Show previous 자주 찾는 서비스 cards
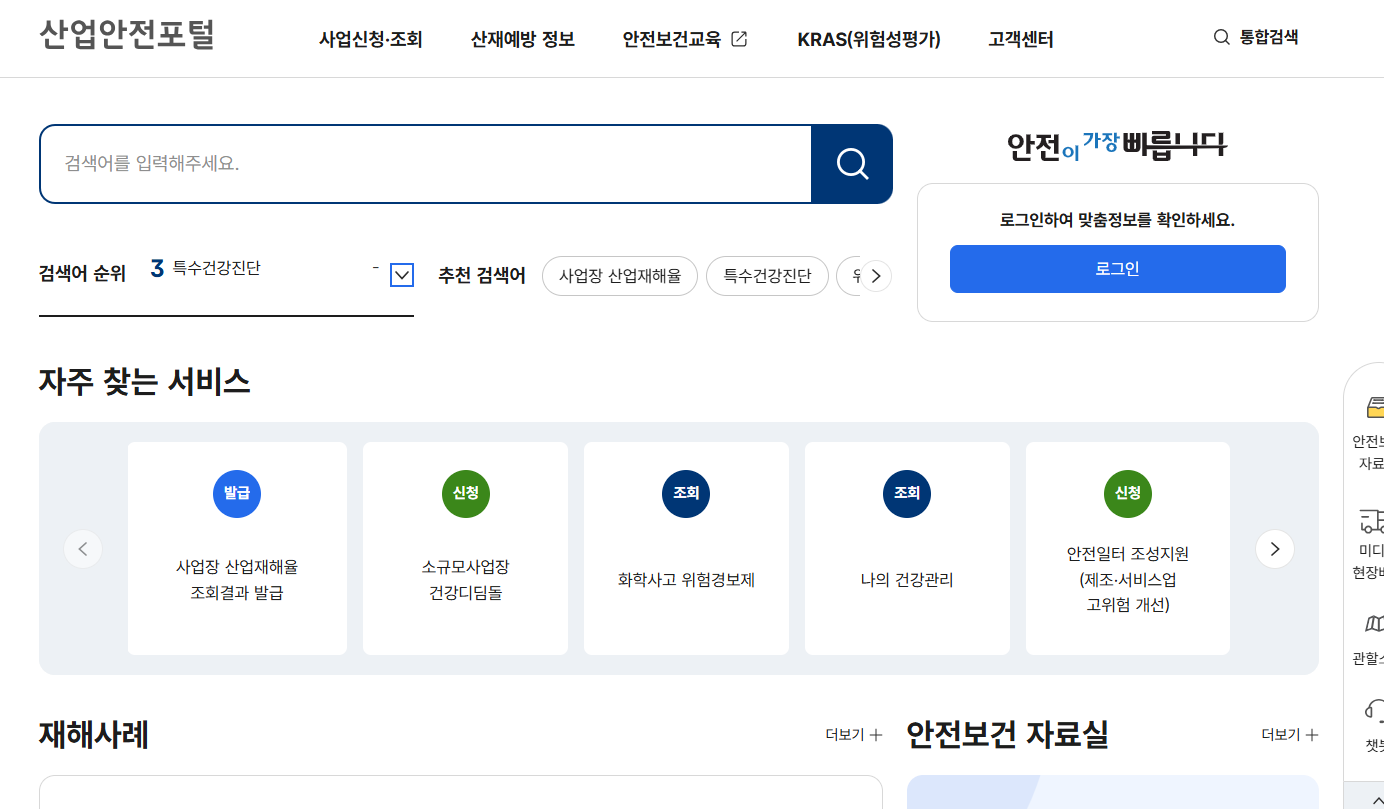1384x809 pixels. tap(83, 549)
